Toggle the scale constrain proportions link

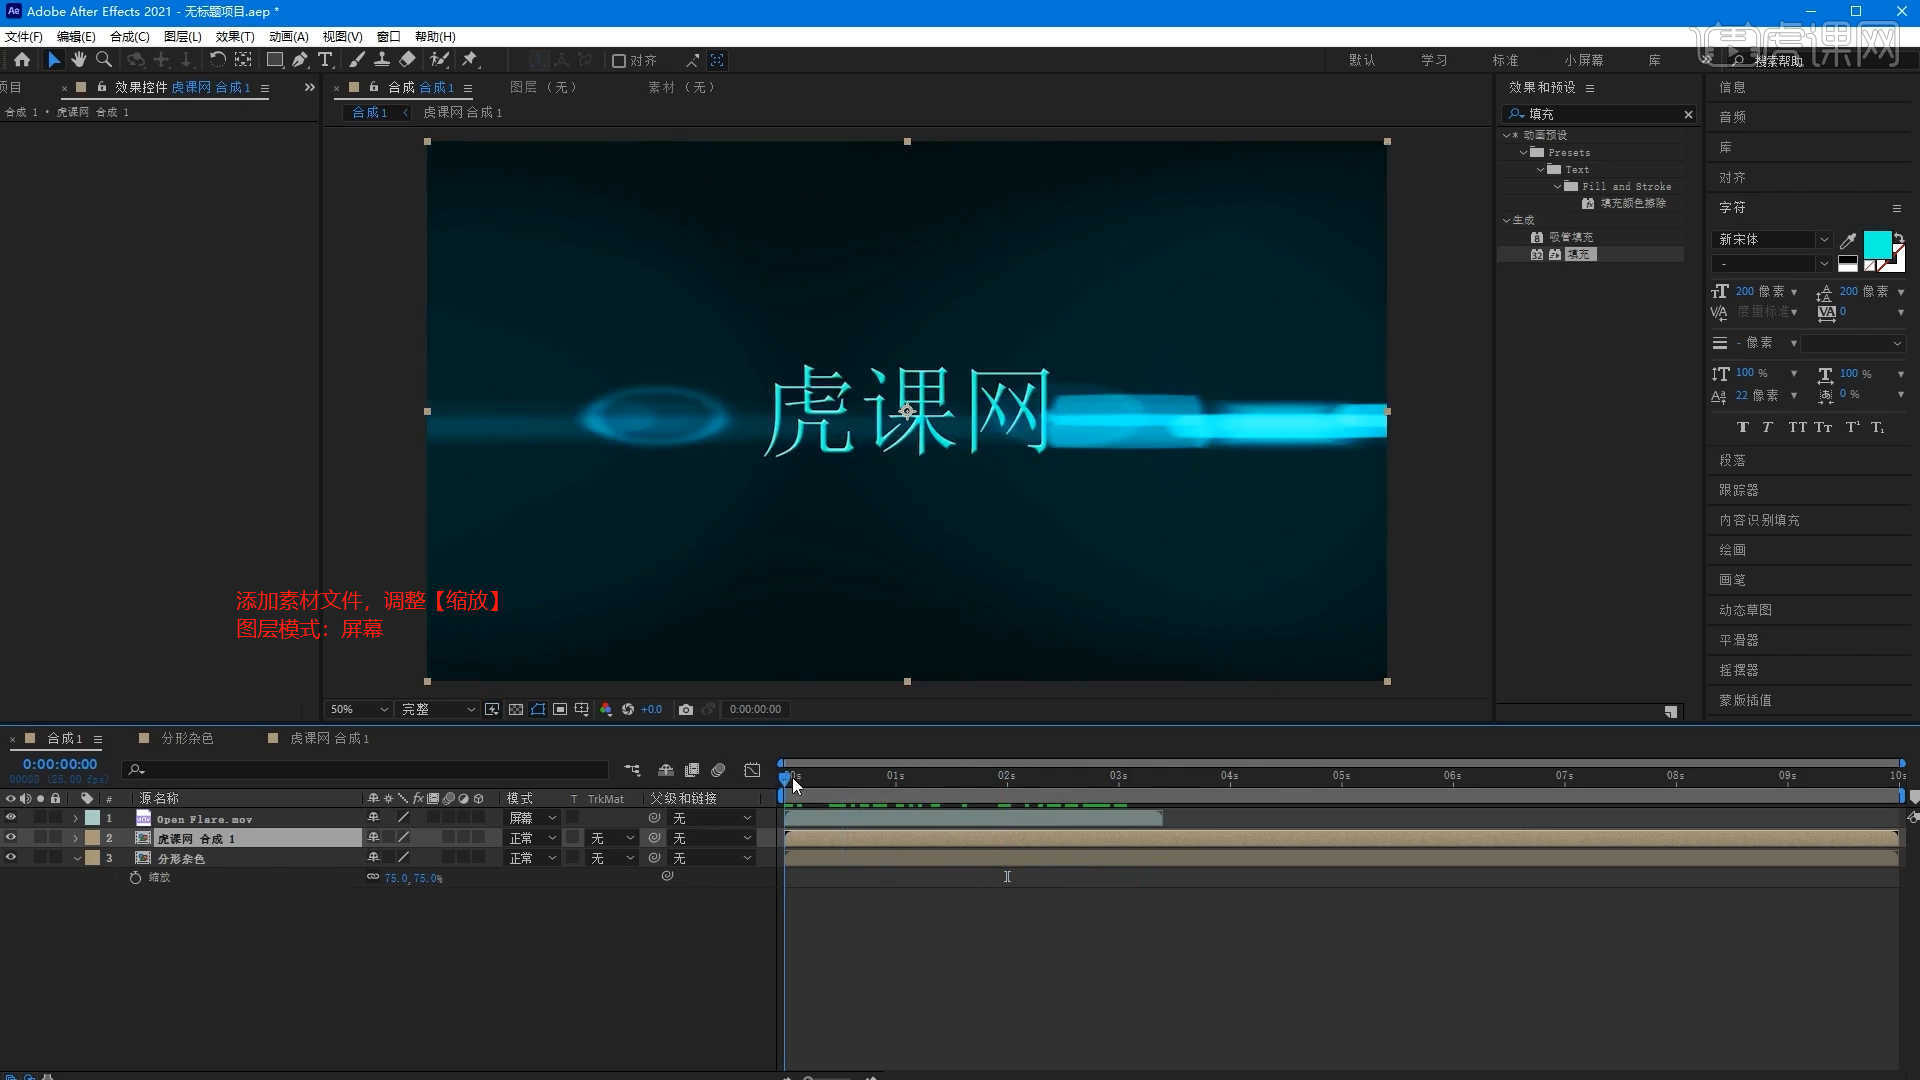click(x=373, y=877)
